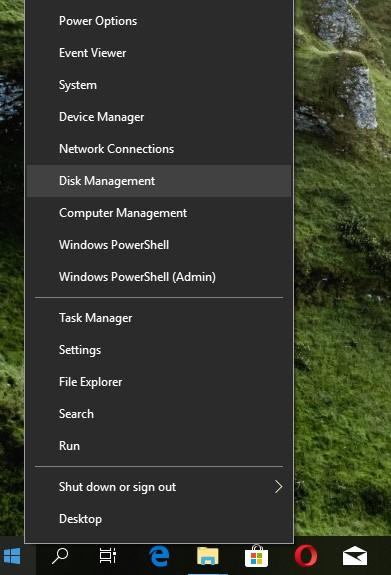The image size is (391, 575).
Task: Open the Run dialog entry
Action: pos(159,446)
